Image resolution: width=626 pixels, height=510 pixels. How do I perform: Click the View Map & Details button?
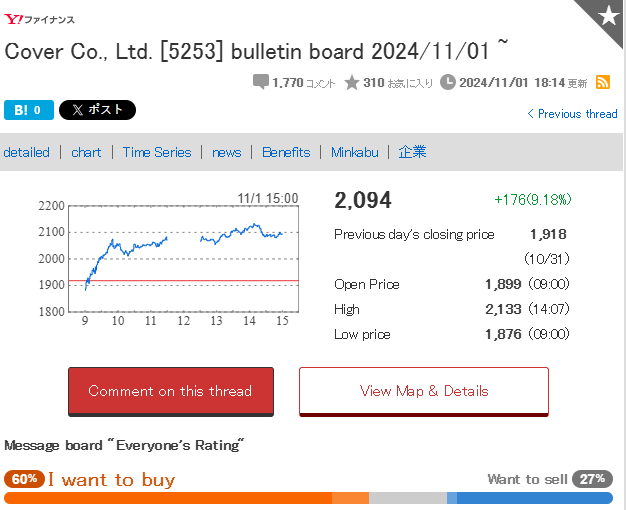[x=424, y=391]
